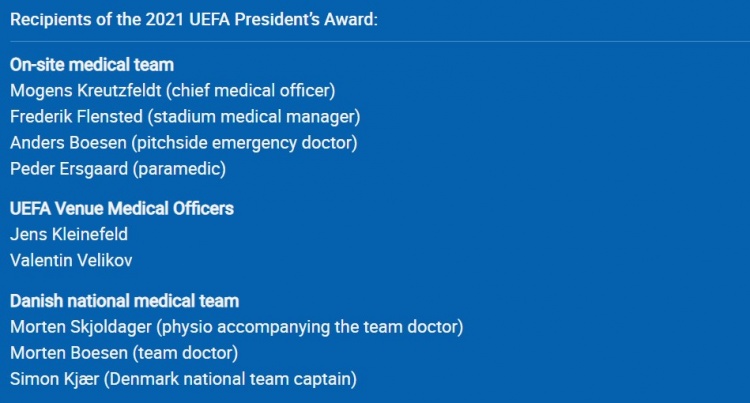750x403 pixels.
Task: Select the 'On-site medical team' heading
Action: [92, 65]
